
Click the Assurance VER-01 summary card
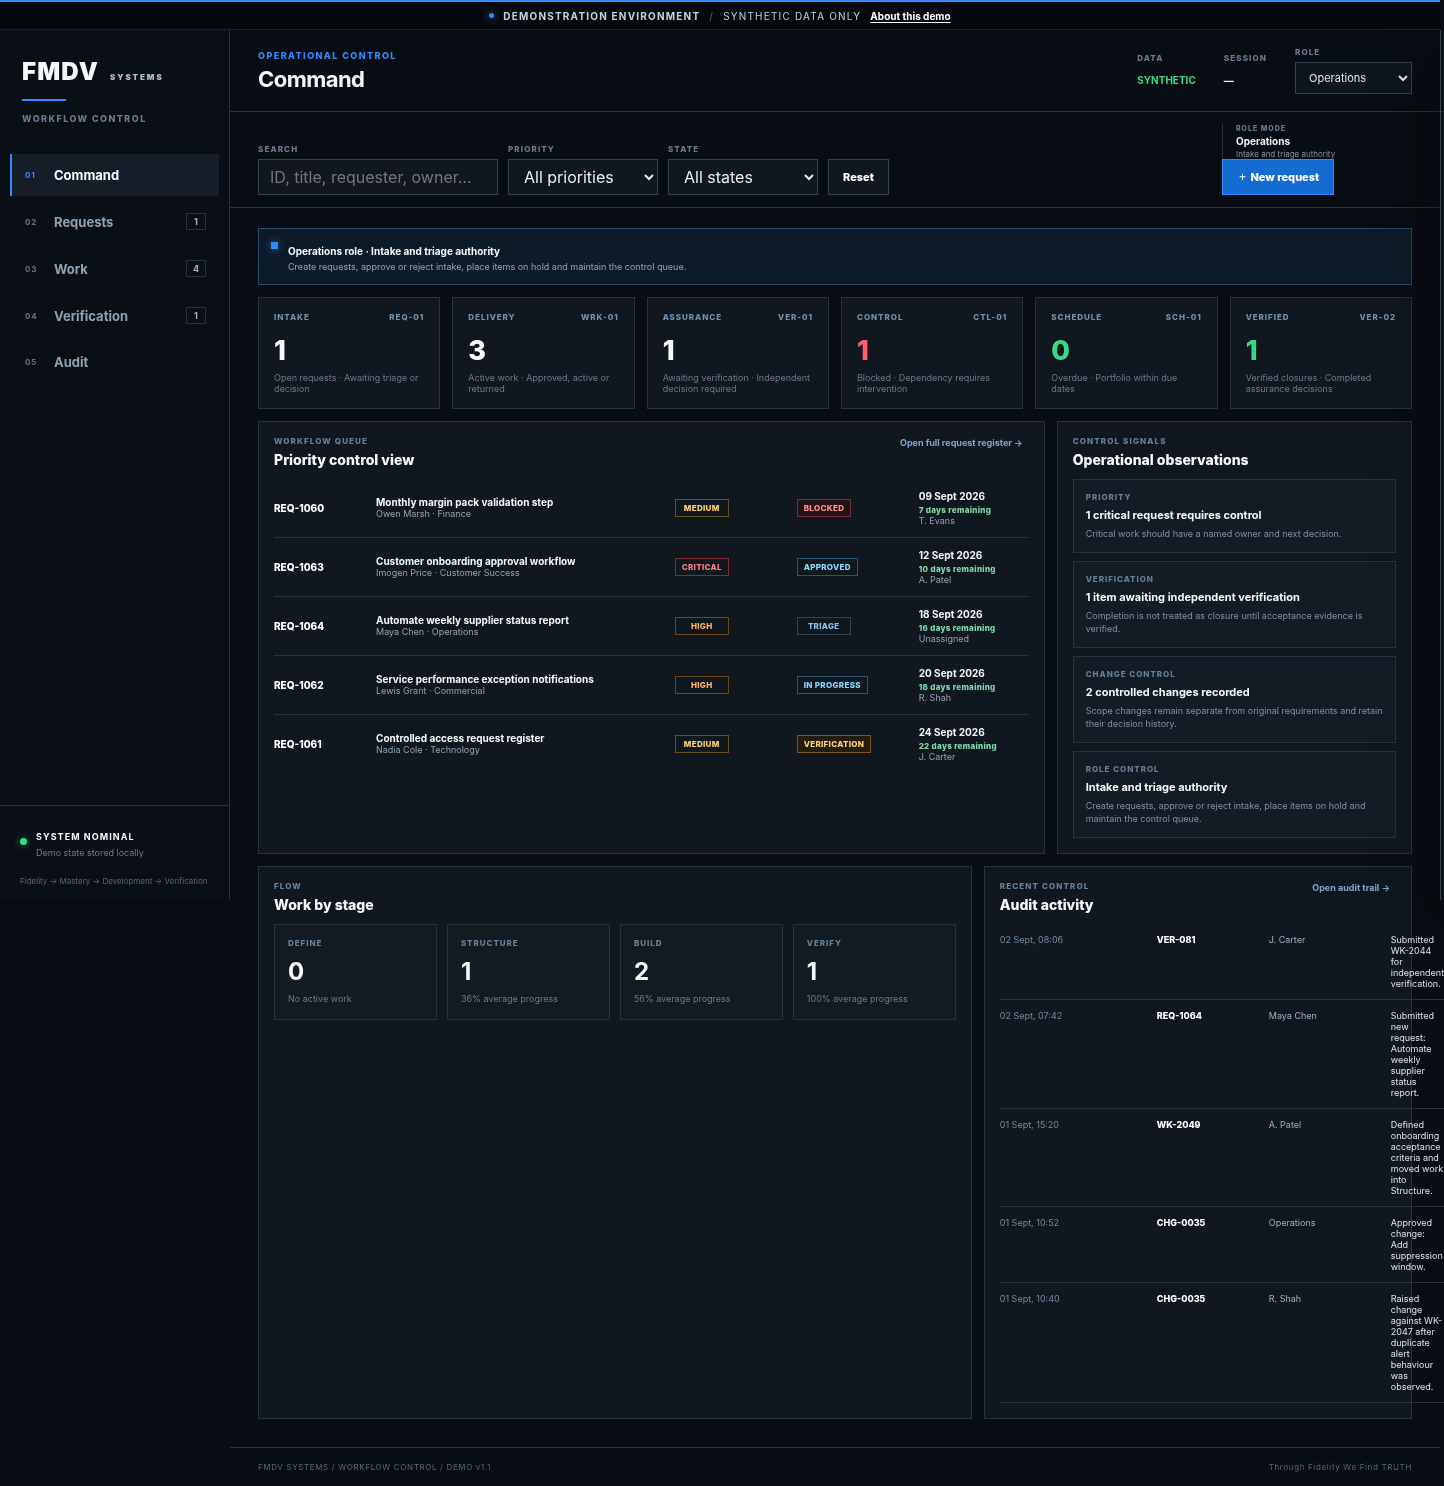click(x=738, y=353)
